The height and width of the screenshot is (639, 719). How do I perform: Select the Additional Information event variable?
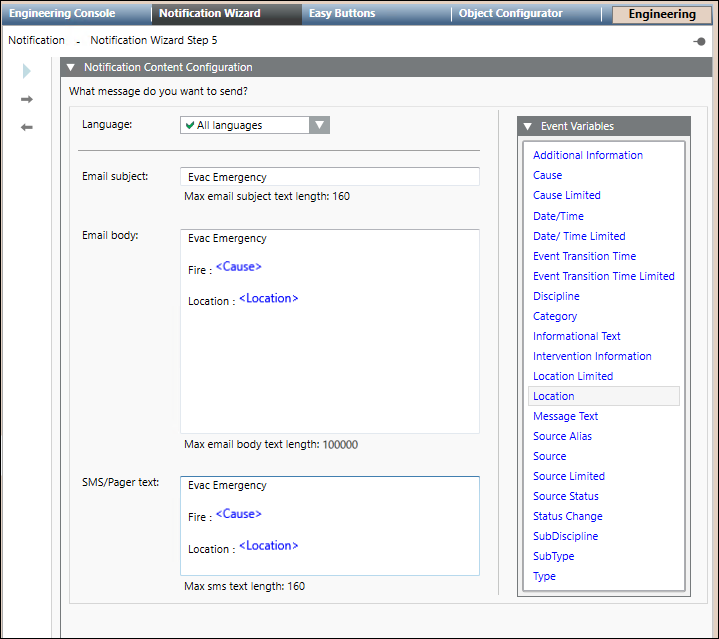(x=587, y=155)
